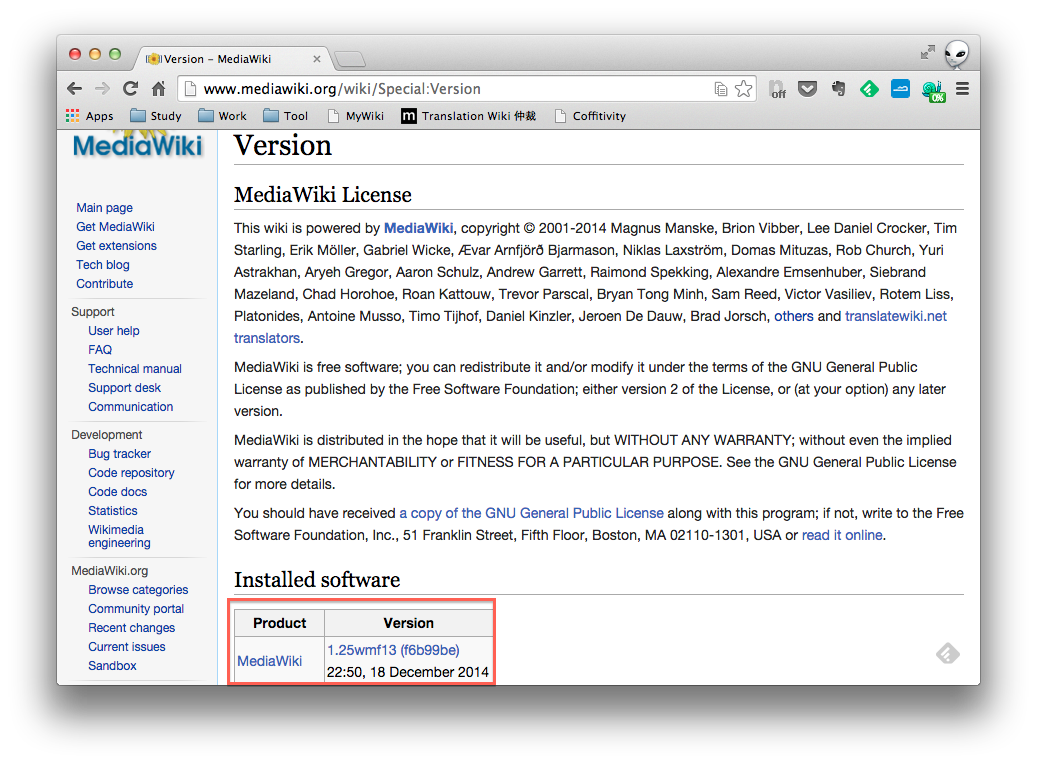Click the floating Feedly icon at the page corner
This screenshot has height=764, width=1037.
point(948,654)
